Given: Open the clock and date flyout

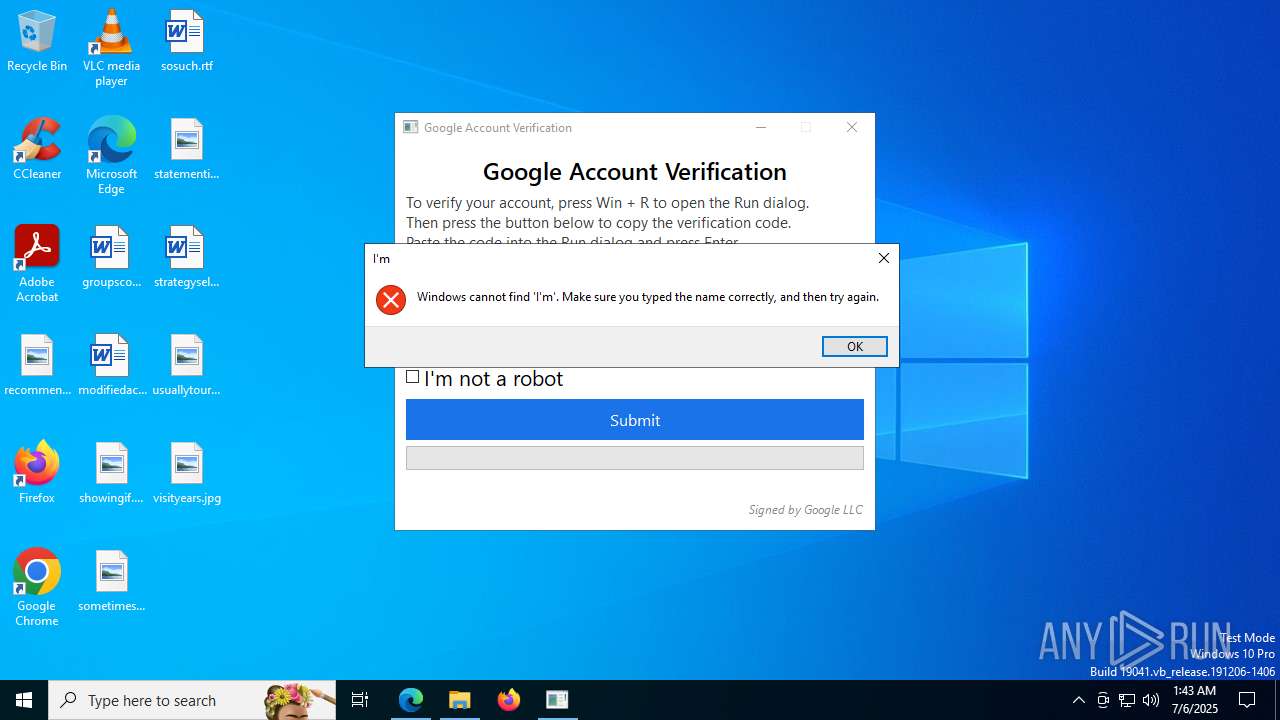Looking at the screenshot, I should click(1194, 700).
